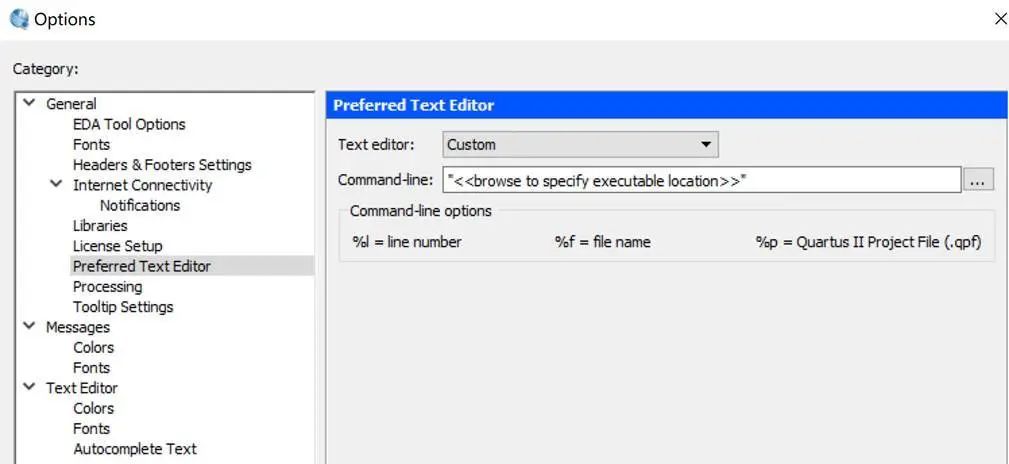
Task: Select Colors under Text Editor
Action: coord(93,409)
